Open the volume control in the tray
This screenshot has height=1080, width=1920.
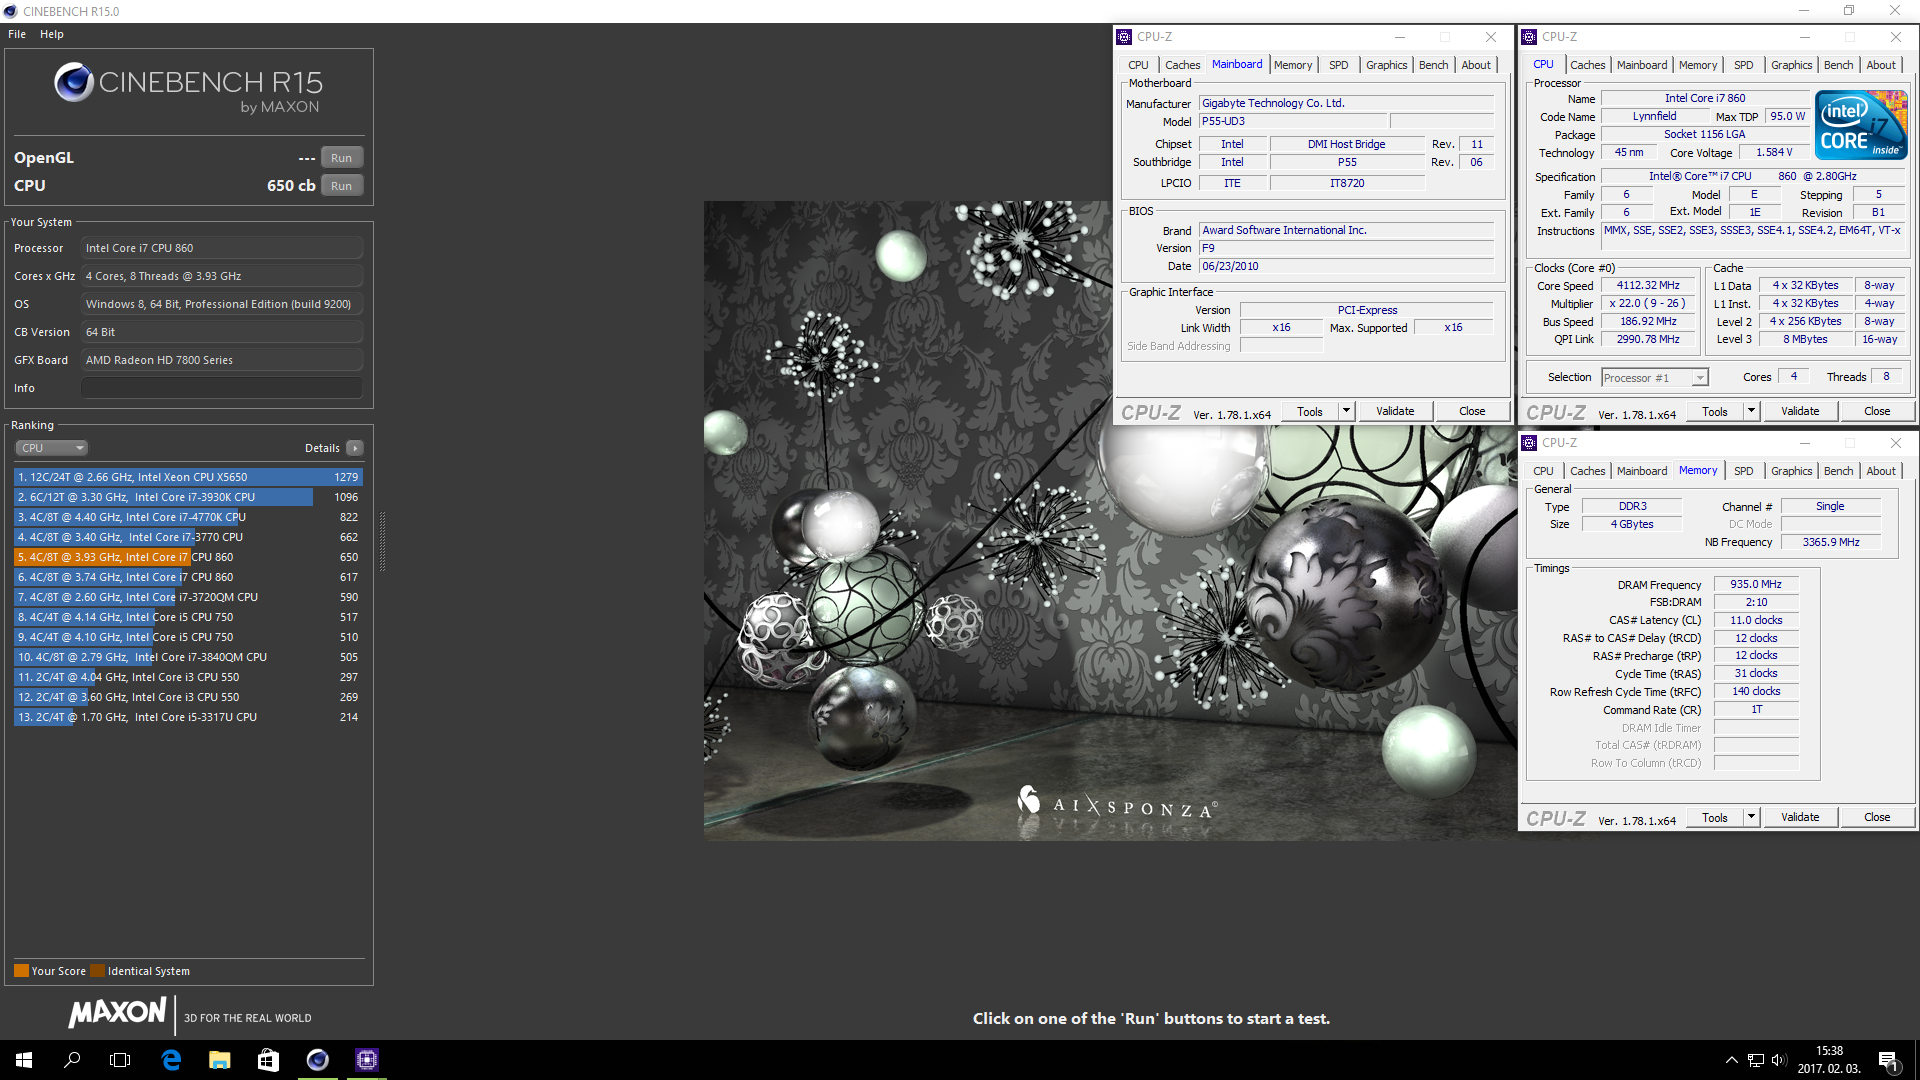click(x=1778, y=1060)
